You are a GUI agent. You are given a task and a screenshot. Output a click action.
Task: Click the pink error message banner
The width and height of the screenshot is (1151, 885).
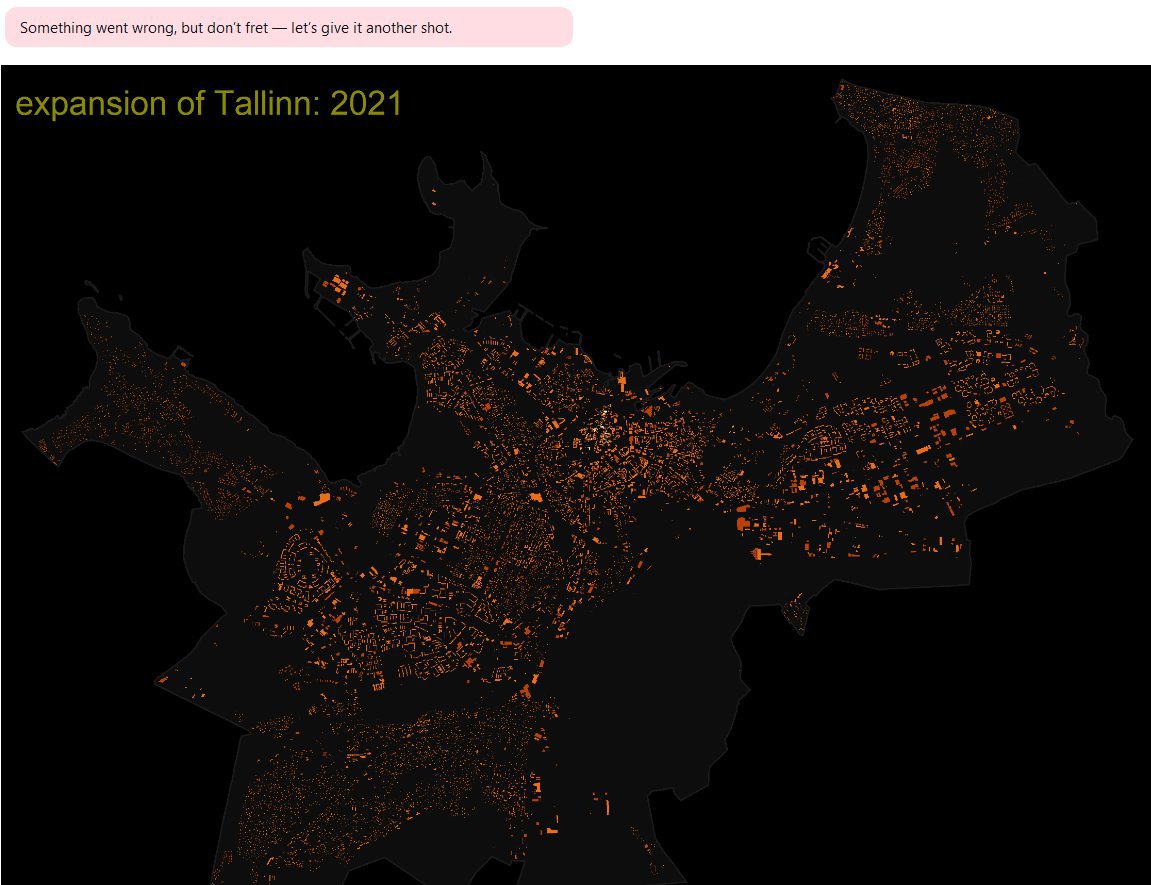click(x=288, y=27)
